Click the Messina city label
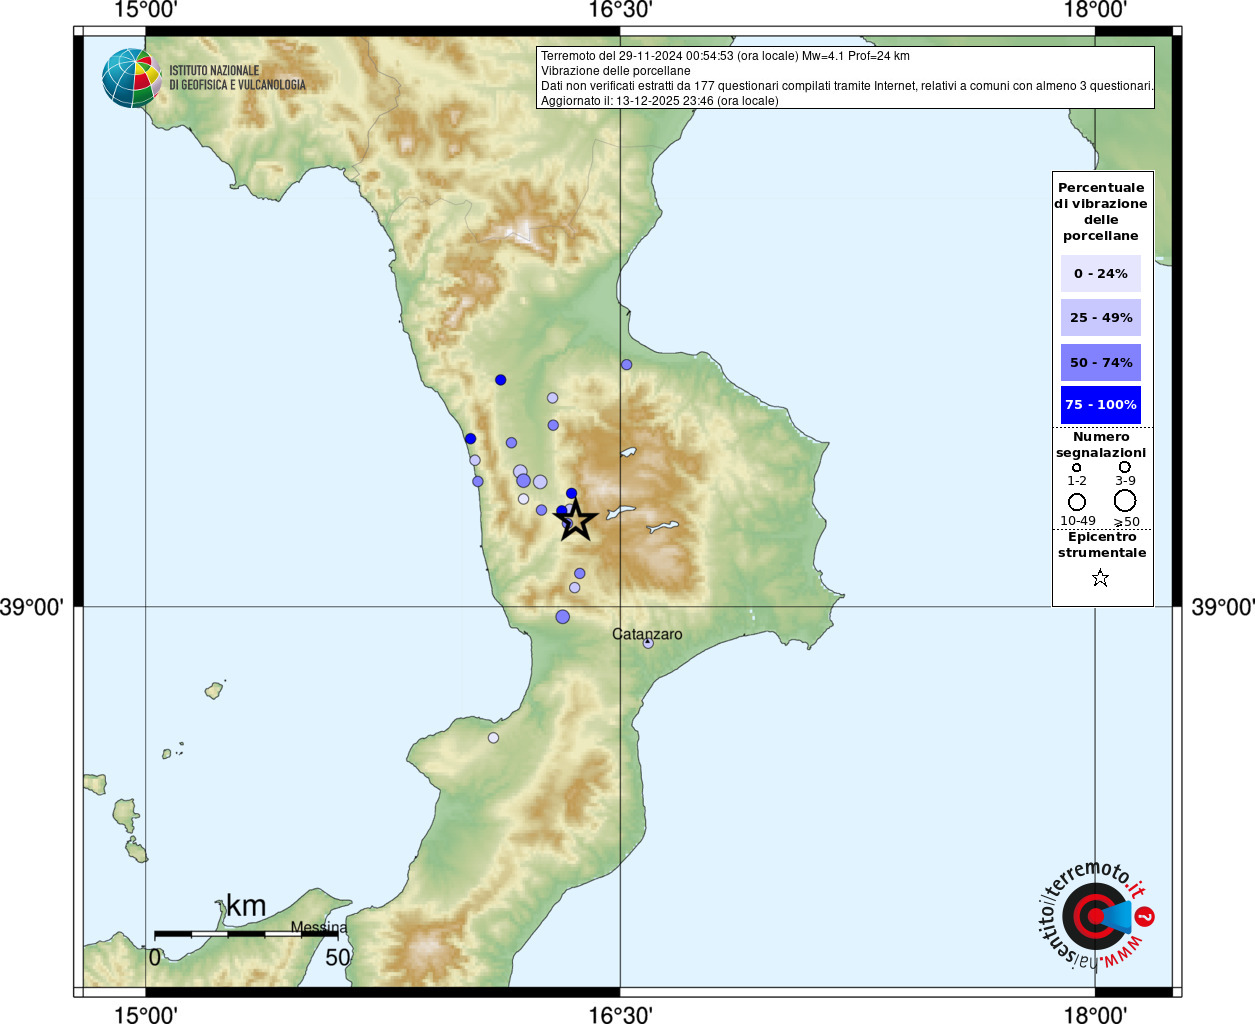 coord(319,928)
